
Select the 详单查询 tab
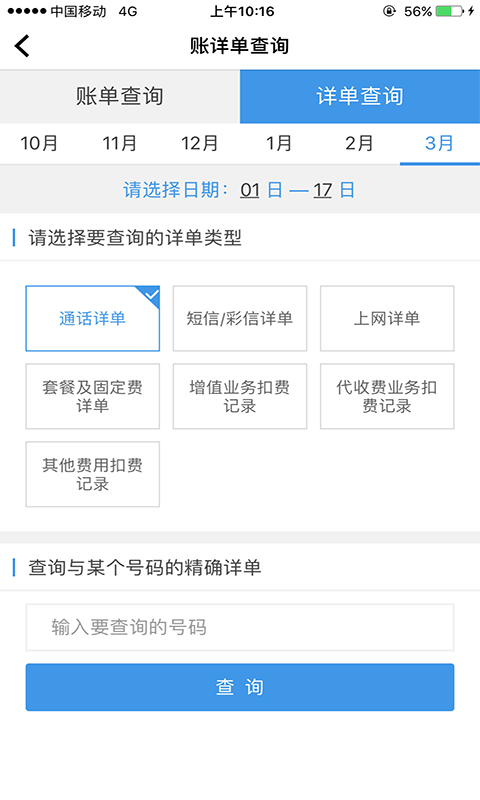pos(360,96)
